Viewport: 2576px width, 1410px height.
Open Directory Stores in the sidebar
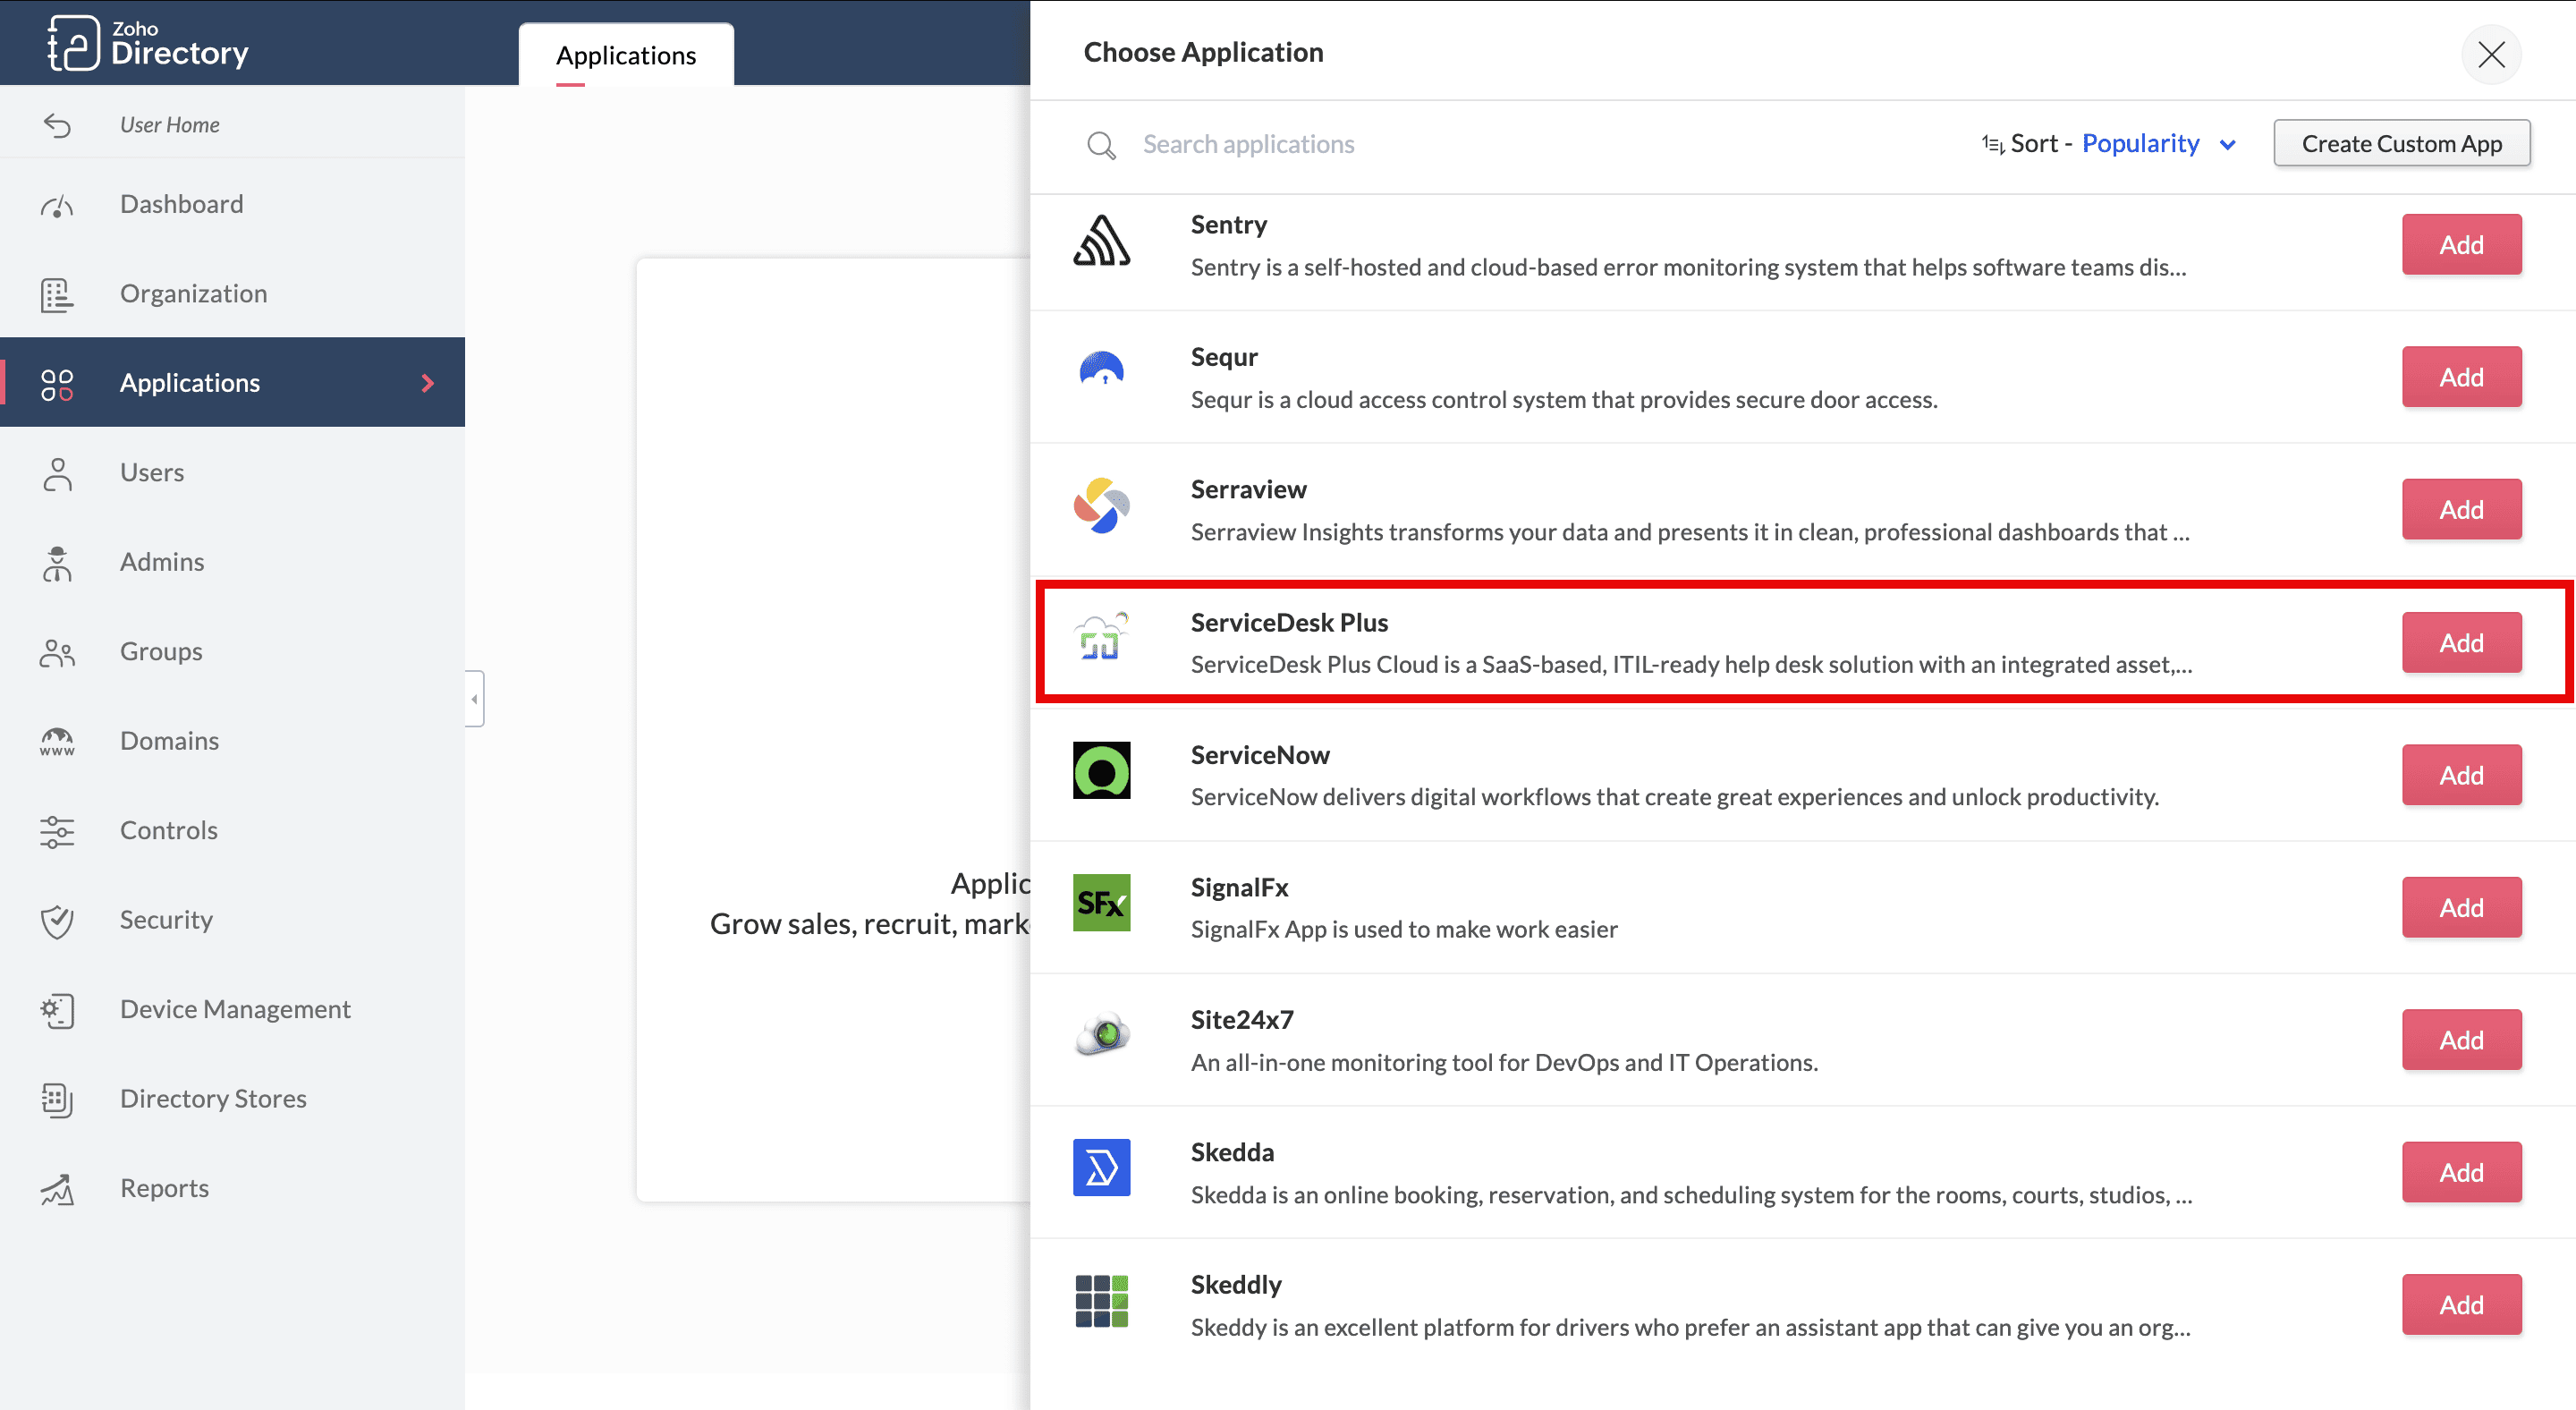coord(213,1098)
